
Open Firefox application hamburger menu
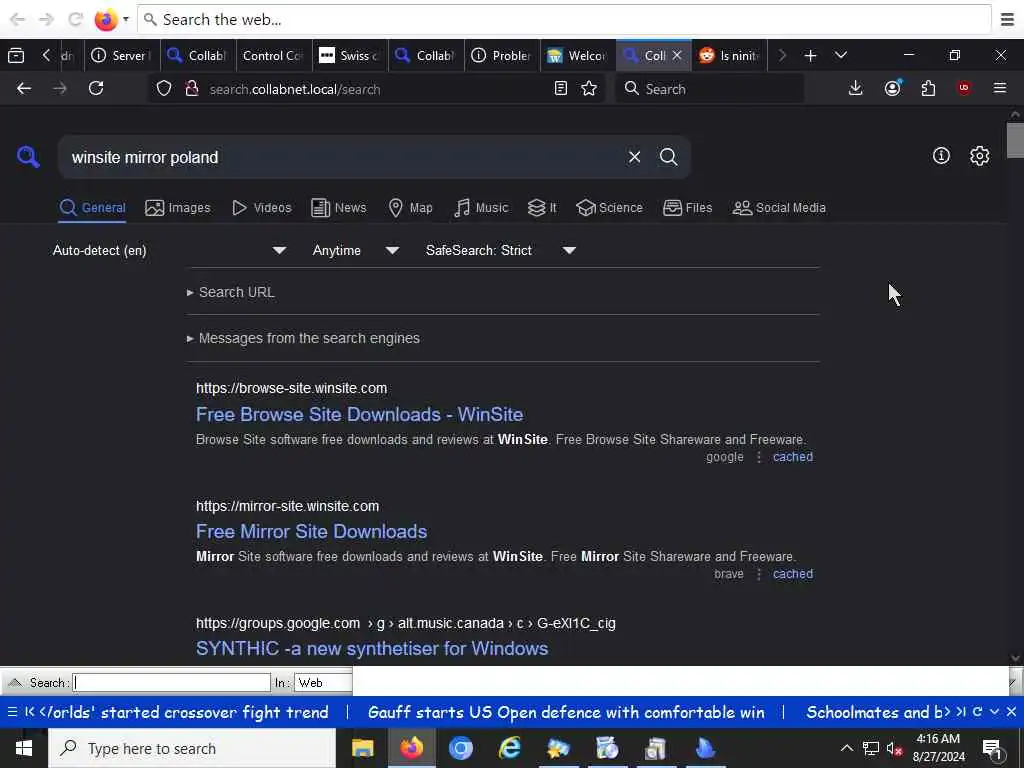[1000, 88]
